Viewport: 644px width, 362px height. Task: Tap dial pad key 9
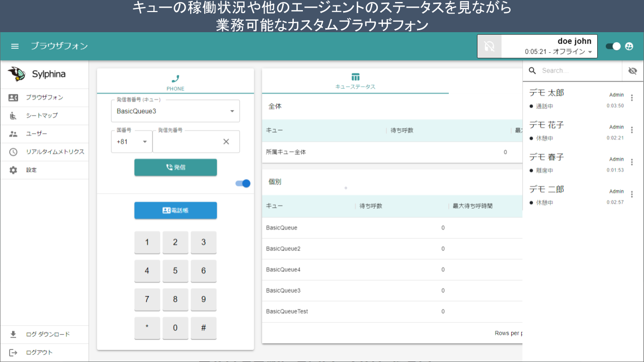[203, 299]
